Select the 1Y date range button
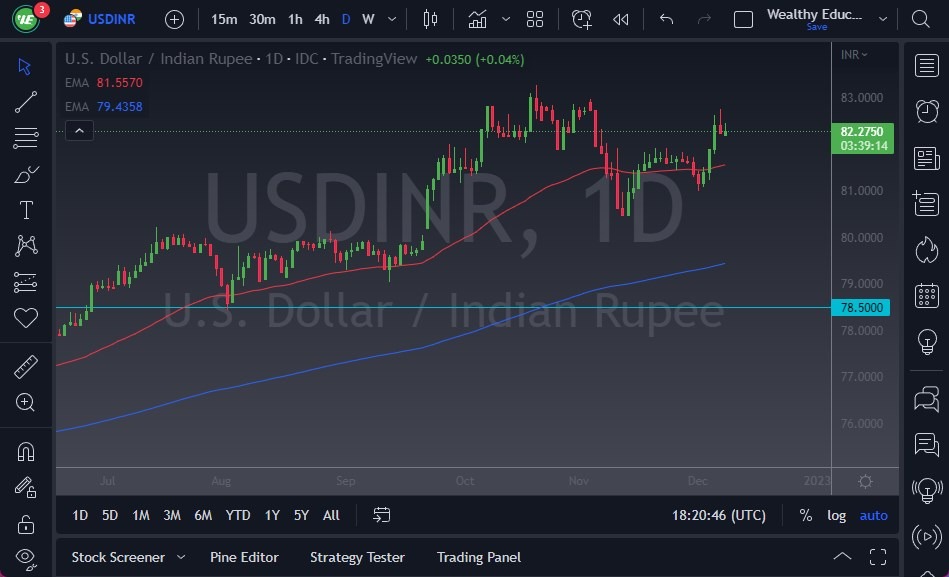 (x=271, y=515)
